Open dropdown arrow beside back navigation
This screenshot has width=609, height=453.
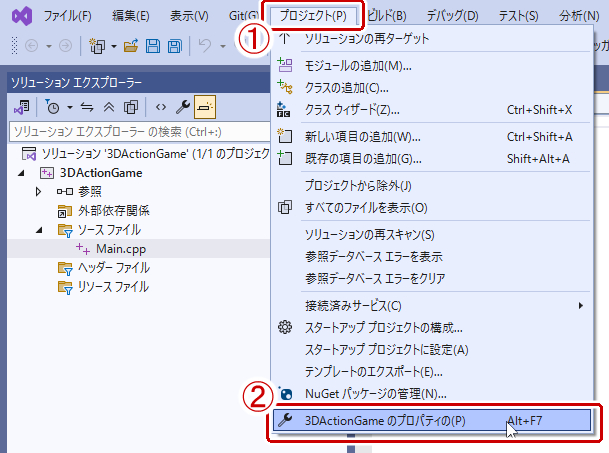click(x=49, y=46)
